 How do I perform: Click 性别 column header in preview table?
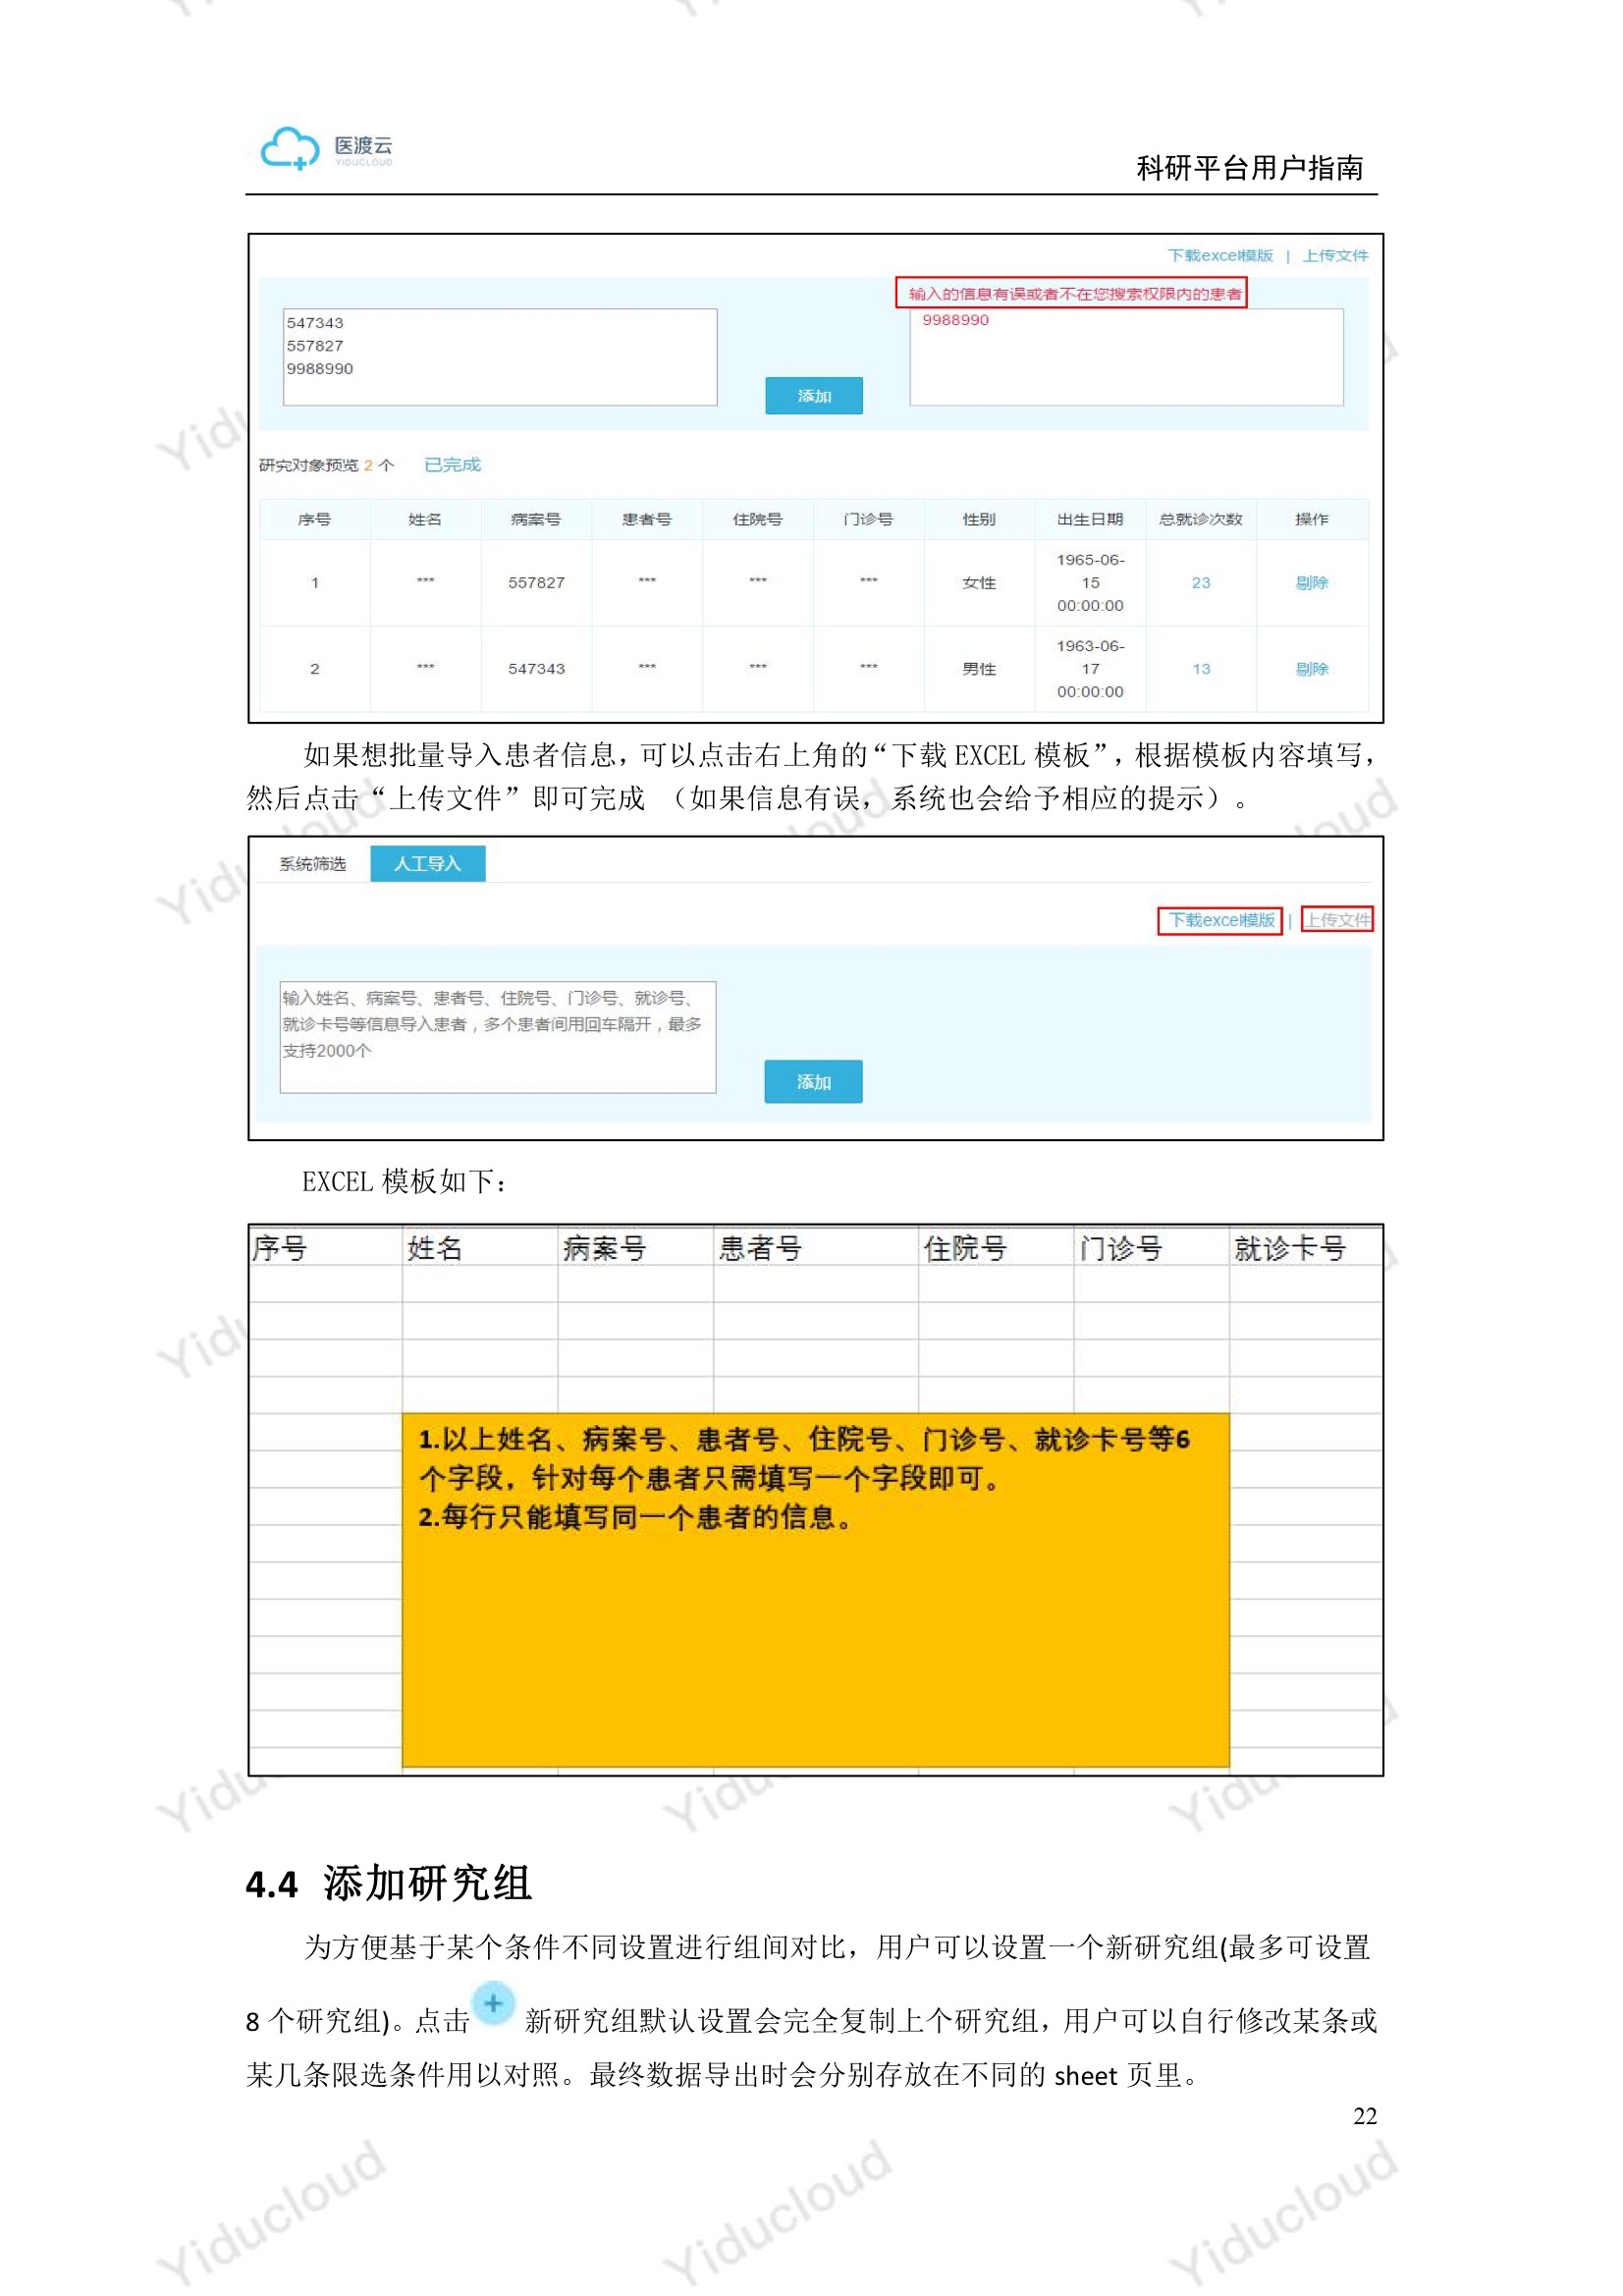pos(979,519)
